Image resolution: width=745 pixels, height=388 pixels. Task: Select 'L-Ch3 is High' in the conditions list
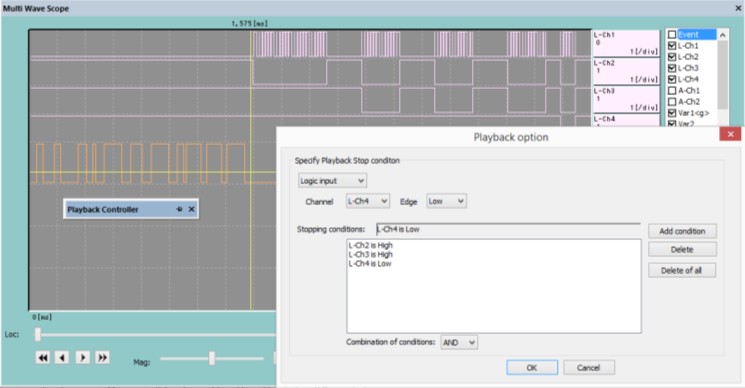pyautogui.click(x=371, y=255)
